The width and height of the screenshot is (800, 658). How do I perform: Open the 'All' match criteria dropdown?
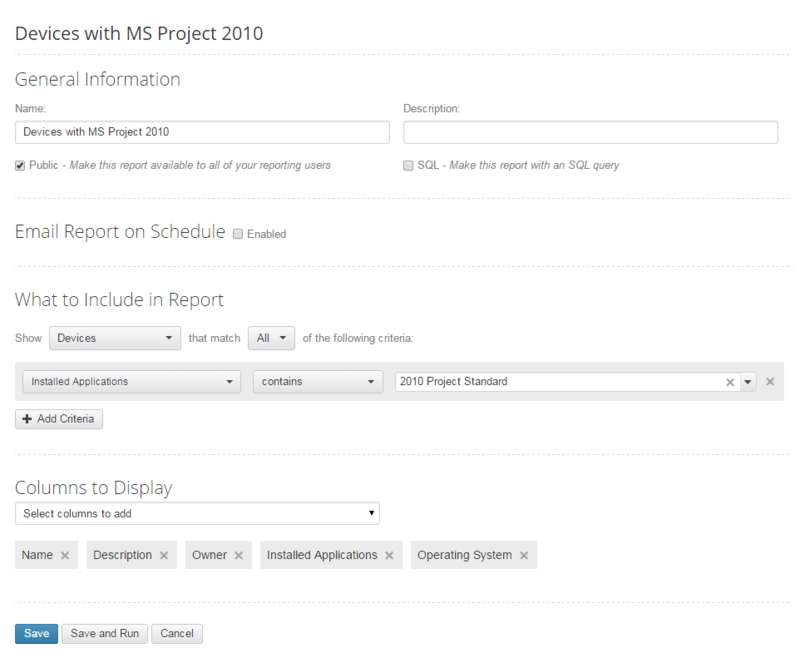pos(271,338)
